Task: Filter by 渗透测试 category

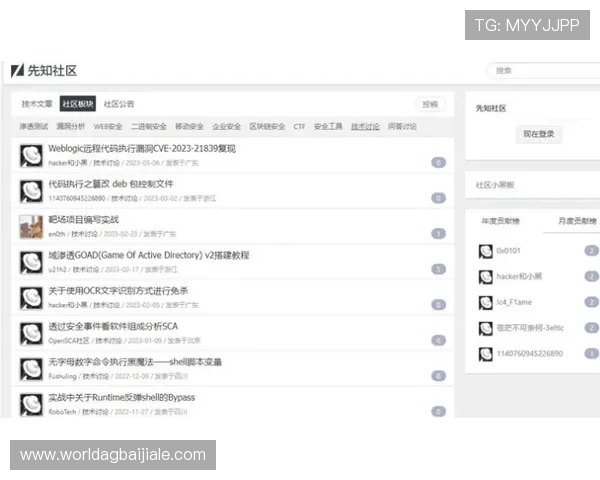Action: click(34, 127)
